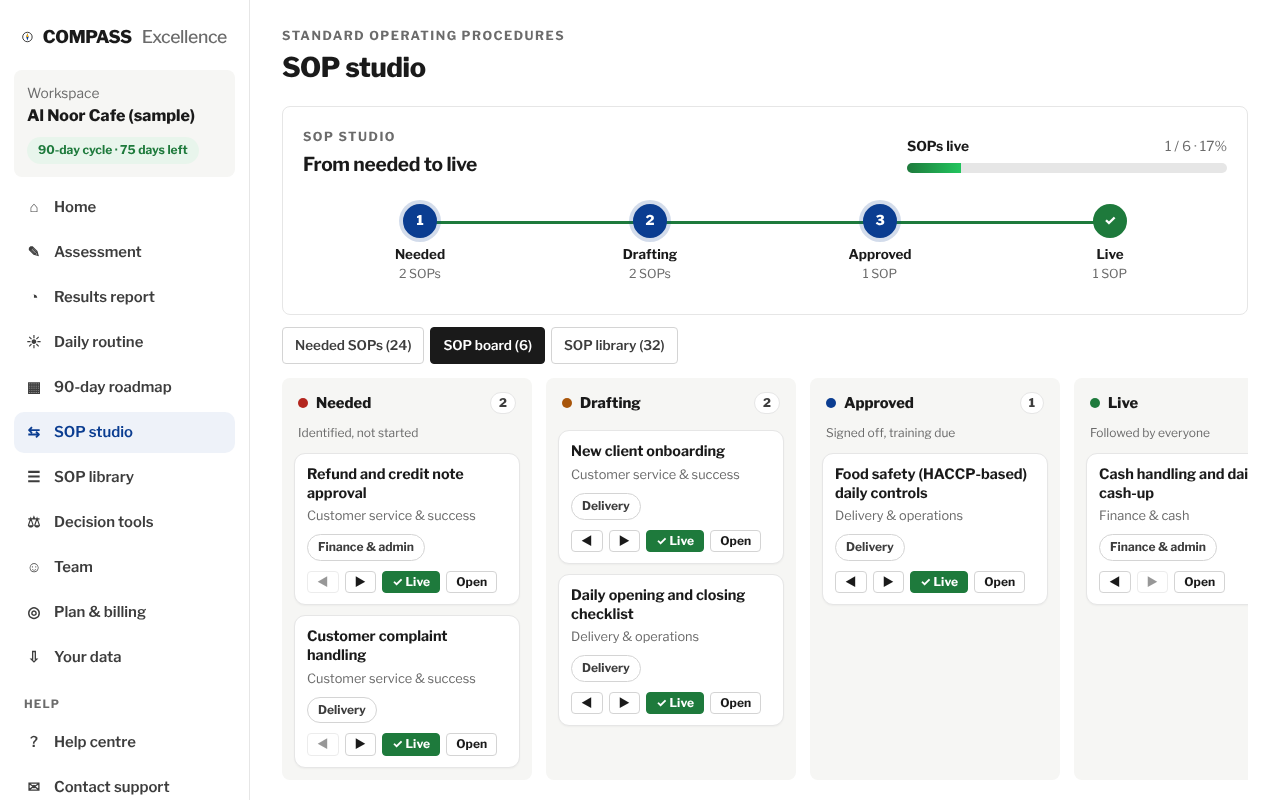1280x800 pixels.
Task: Click the Help centre question mark icon
Action: tap(34, 742)
